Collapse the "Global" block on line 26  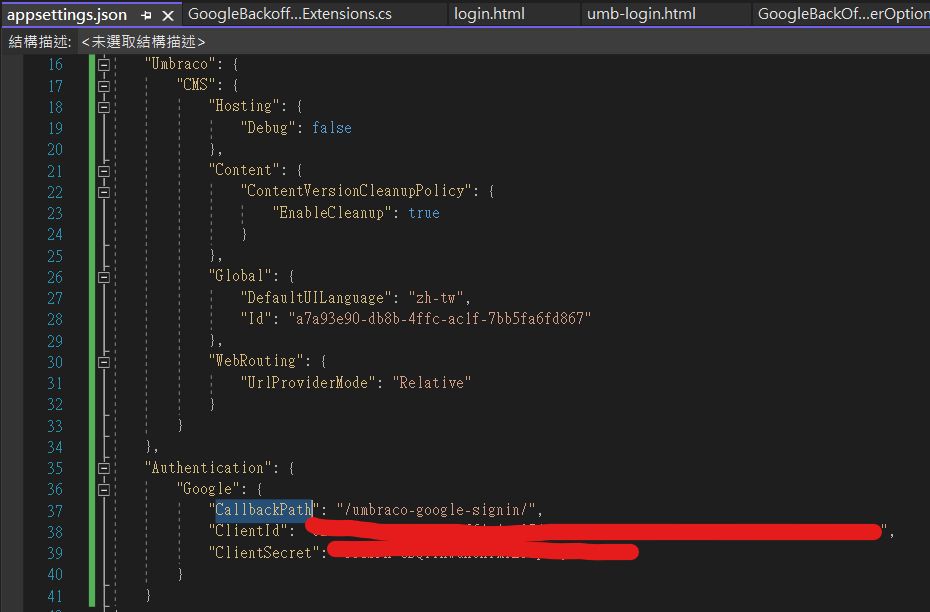click(x=104, y=277)
